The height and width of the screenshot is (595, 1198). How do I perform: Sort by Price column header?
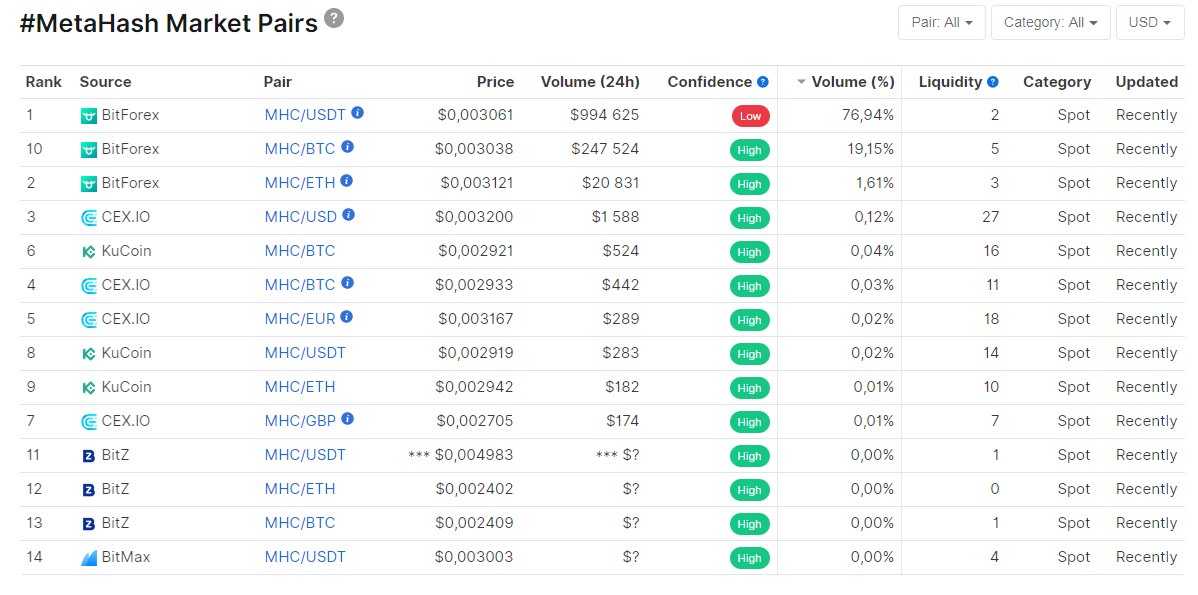click(495, 82)
